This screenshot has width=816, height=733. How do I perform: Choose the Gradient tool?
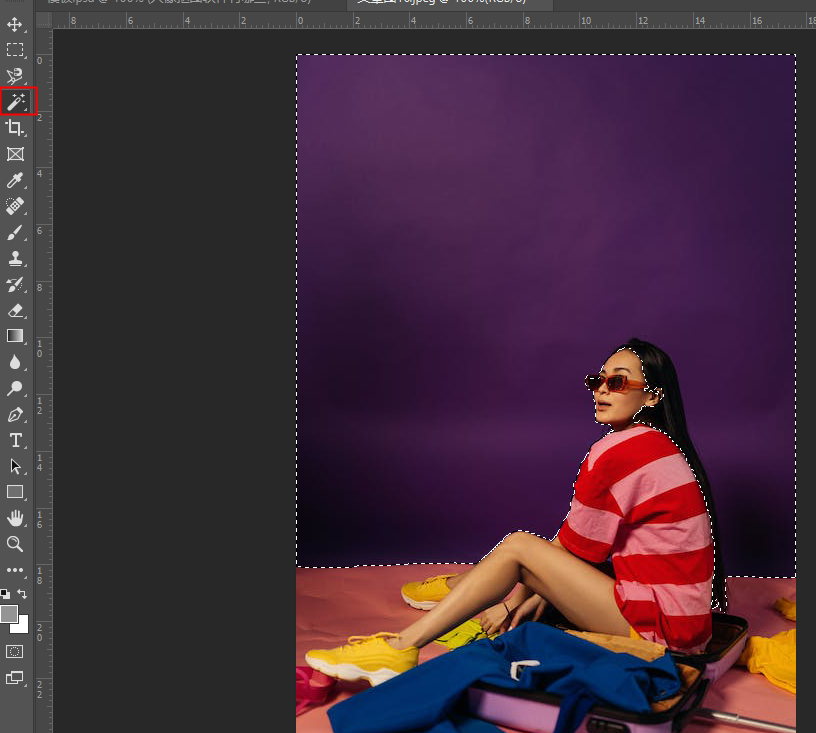tap(15, 336)
